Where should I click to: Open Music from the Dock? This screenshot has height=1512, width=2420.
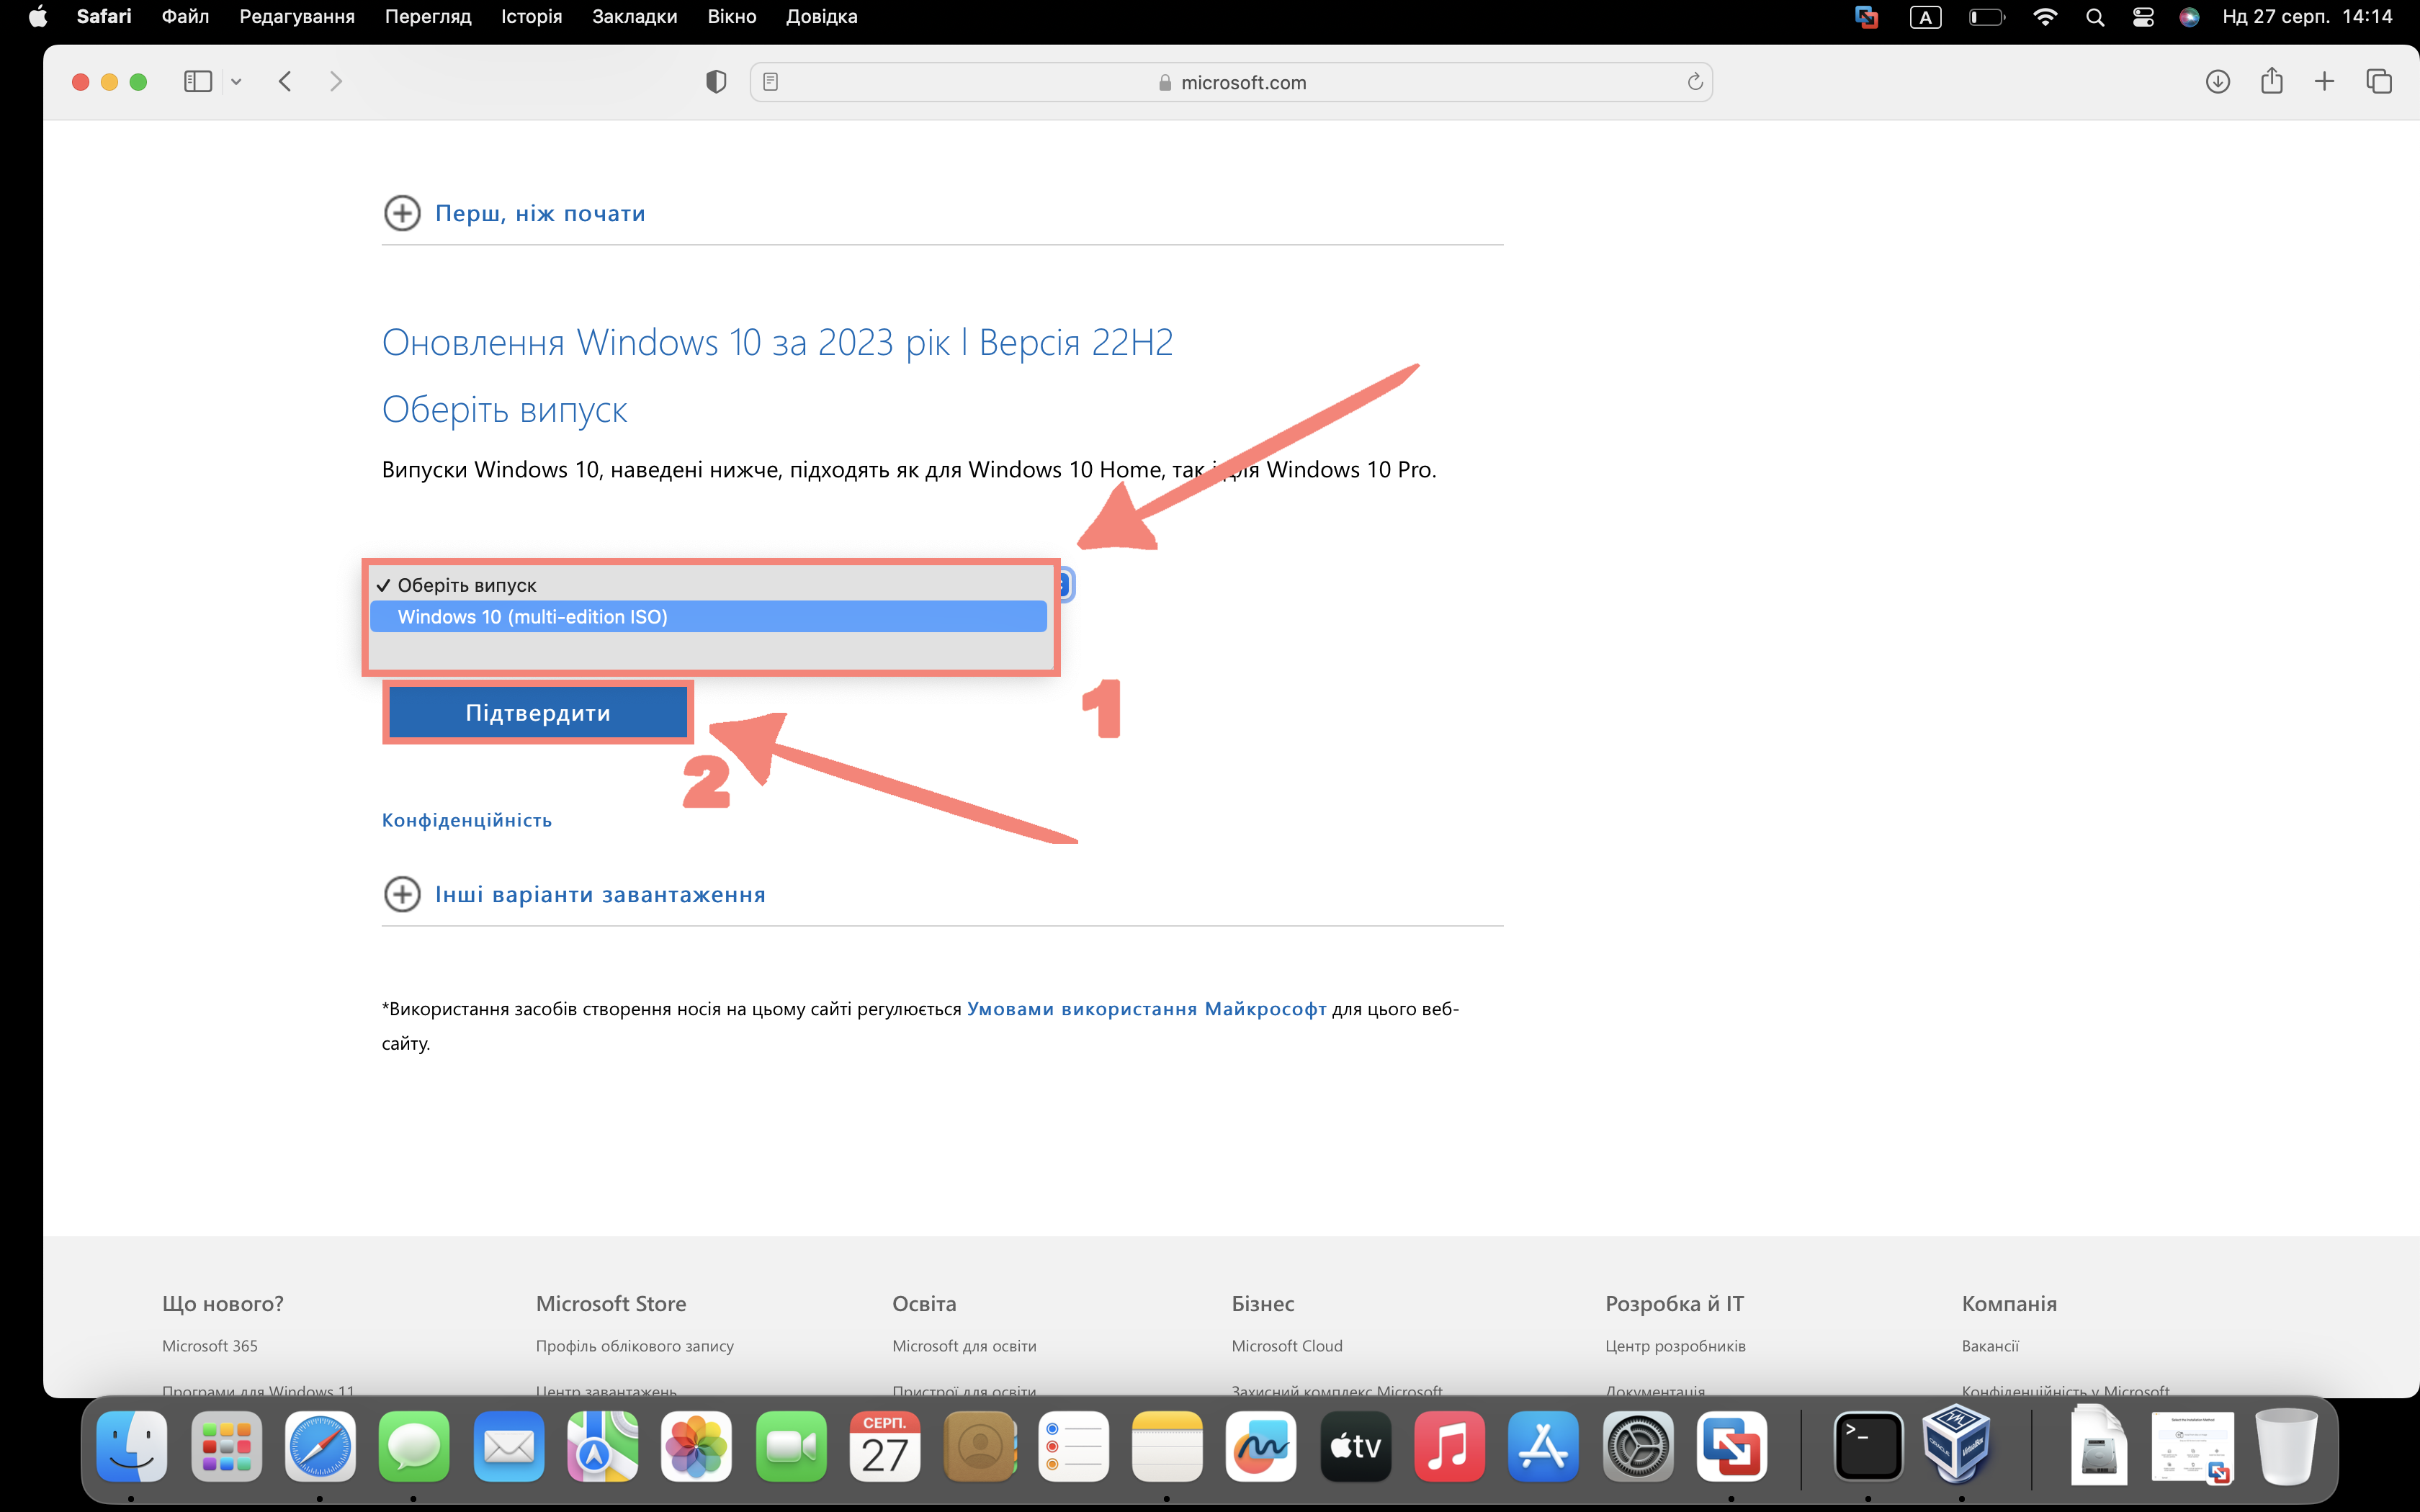(1449, 1446)
